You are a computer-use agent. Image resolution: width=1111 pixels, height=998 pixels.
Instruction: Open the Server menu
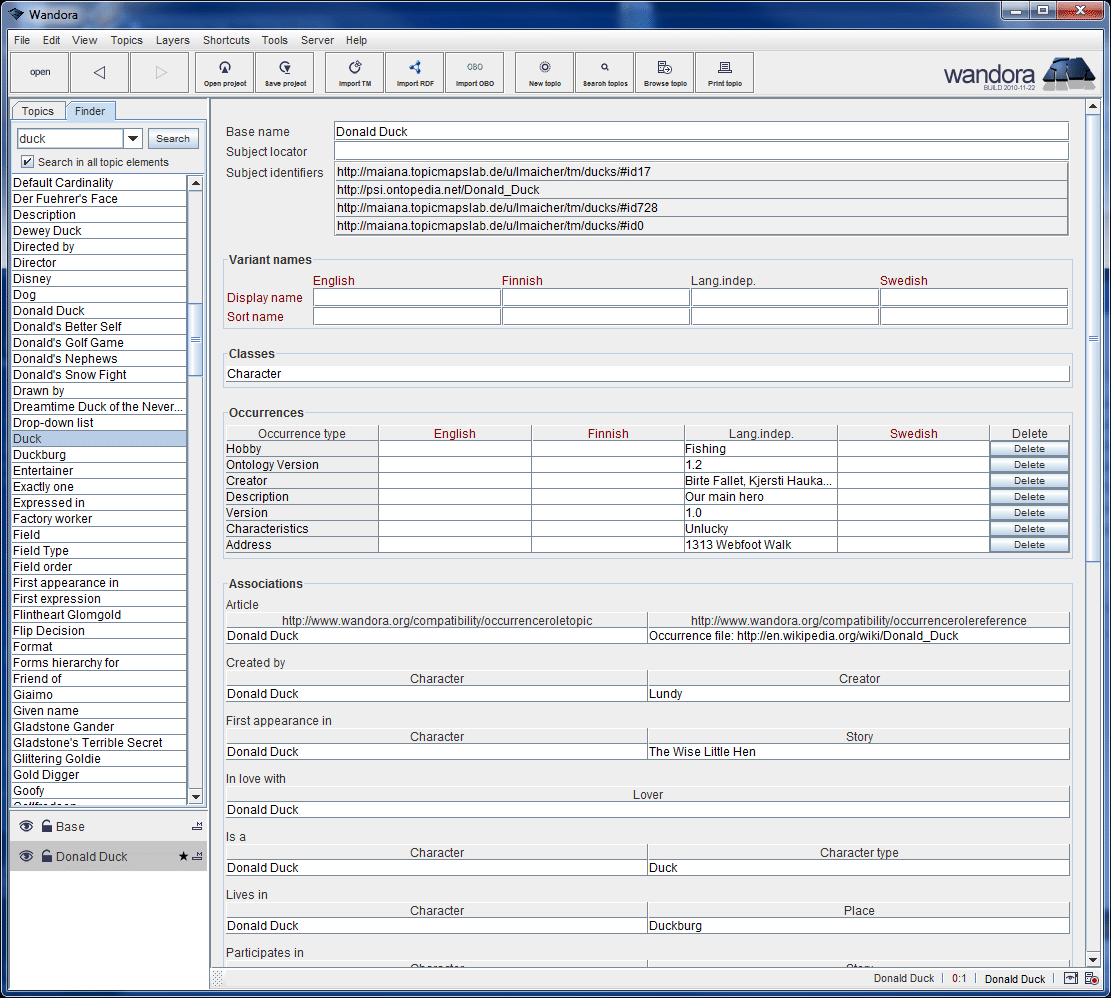click(x=317, y=40)
